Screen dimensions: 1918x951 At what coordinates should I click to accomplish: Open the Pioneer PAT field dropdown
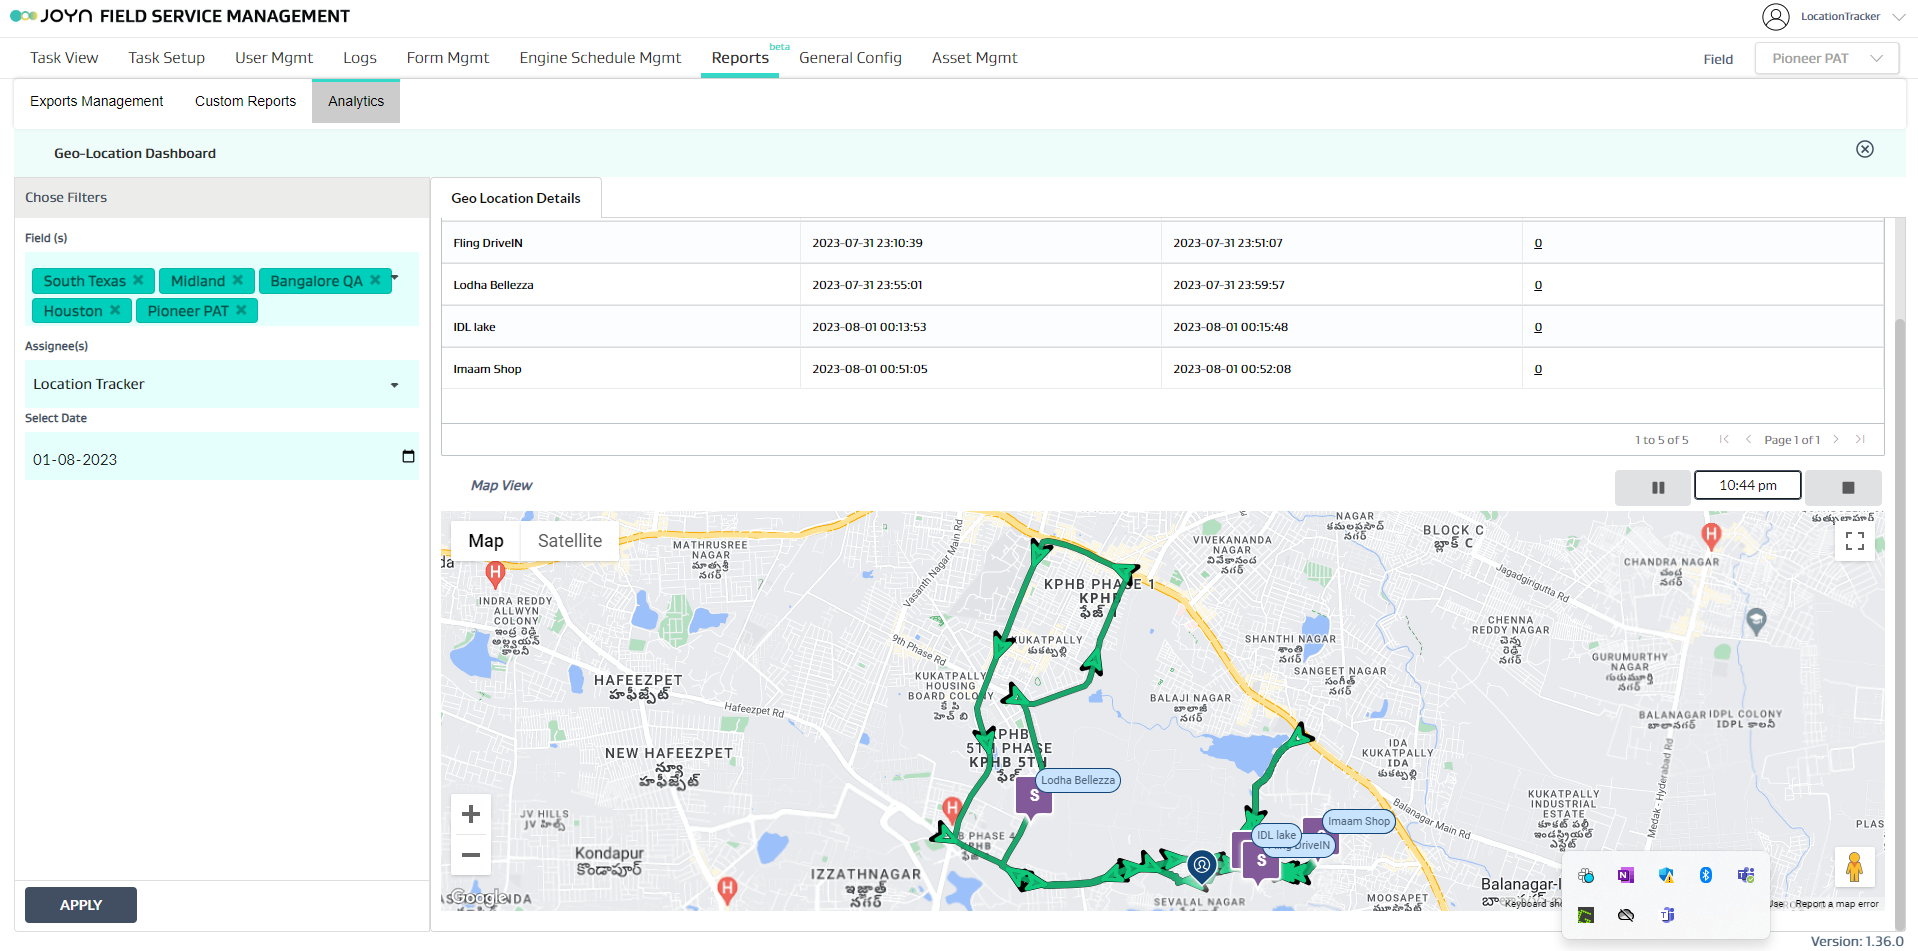coord(1826,58)
